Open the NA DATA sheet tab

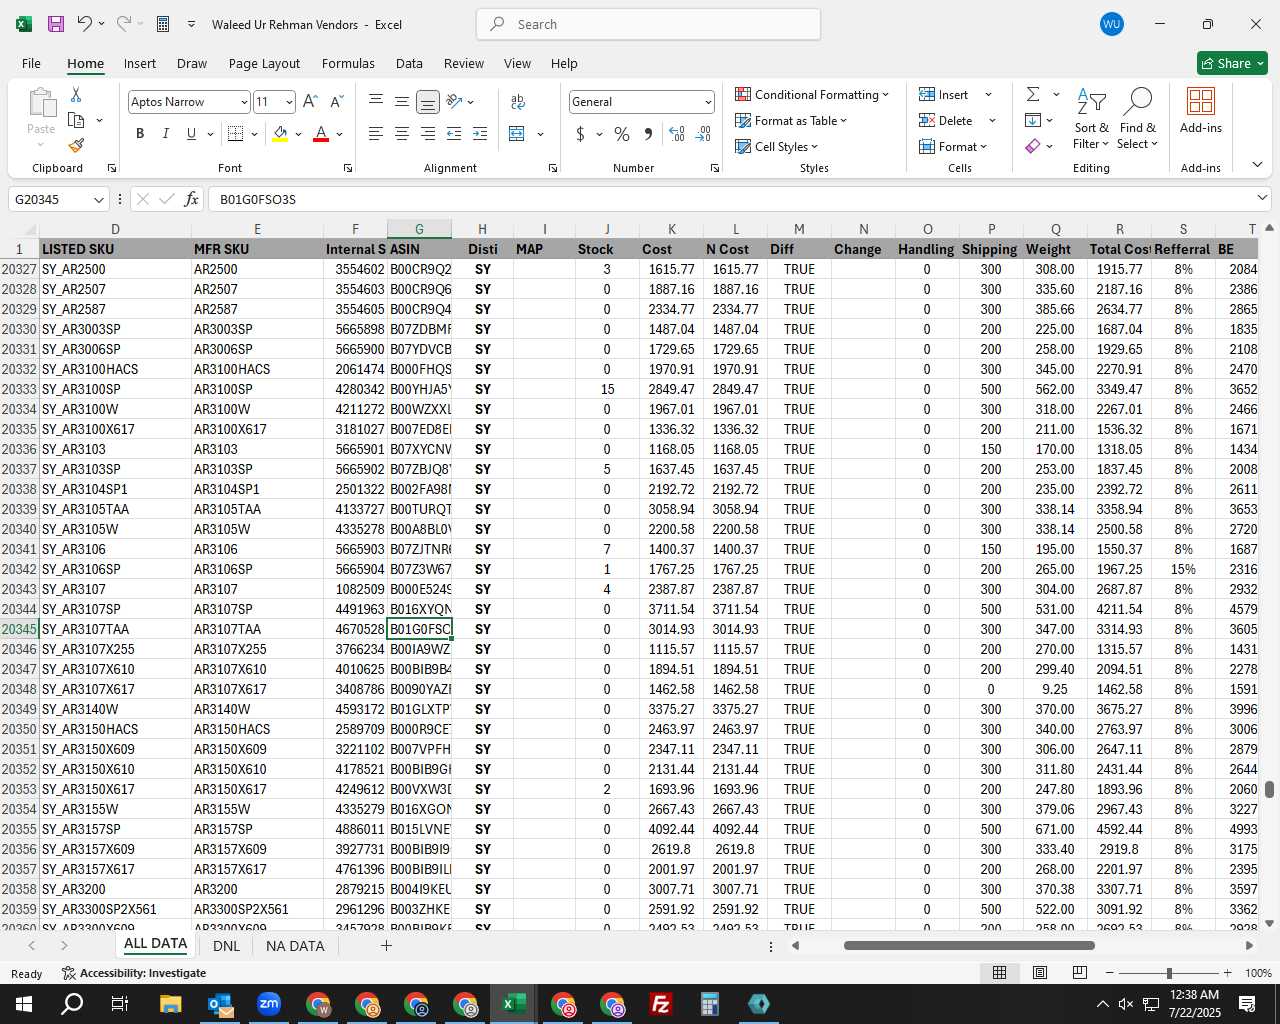295,946
